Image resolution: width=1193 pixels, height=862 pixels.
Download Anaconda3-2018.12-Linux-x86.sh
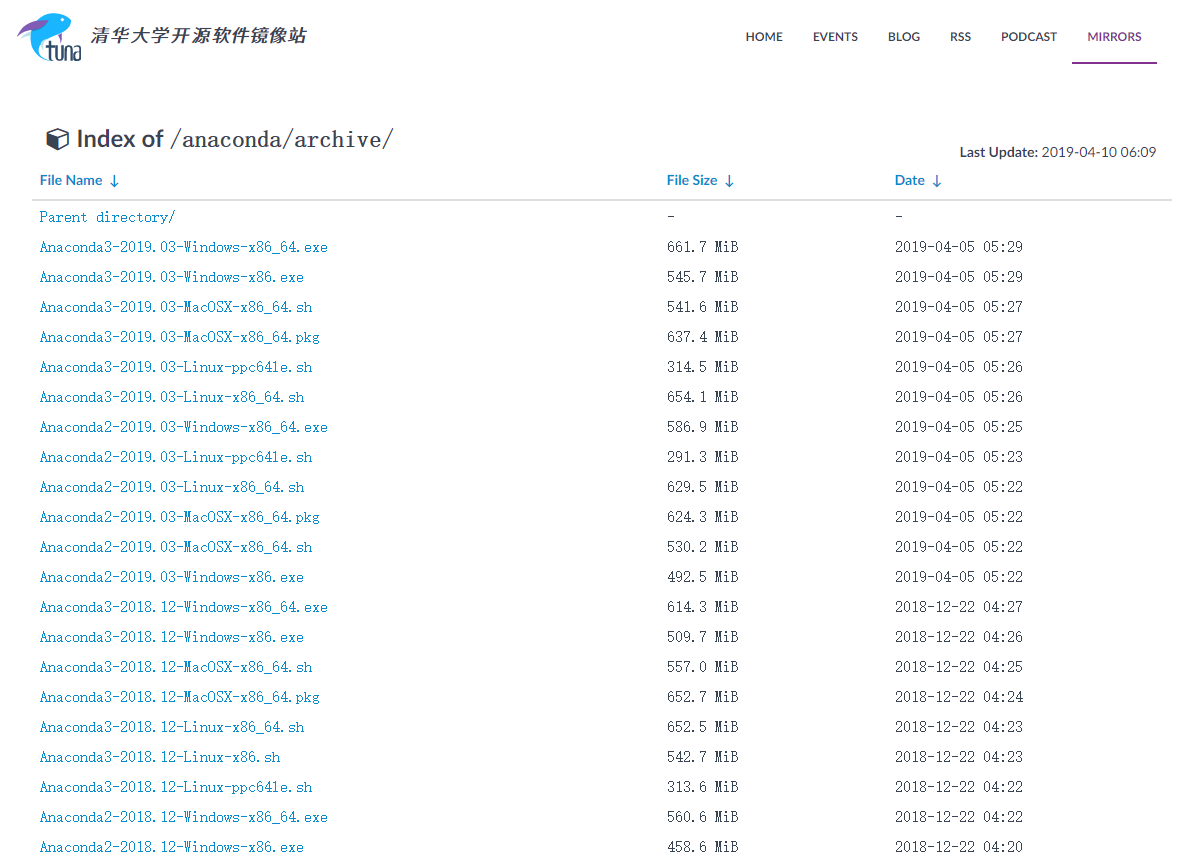pyautogui.click(x=160, y=758)
